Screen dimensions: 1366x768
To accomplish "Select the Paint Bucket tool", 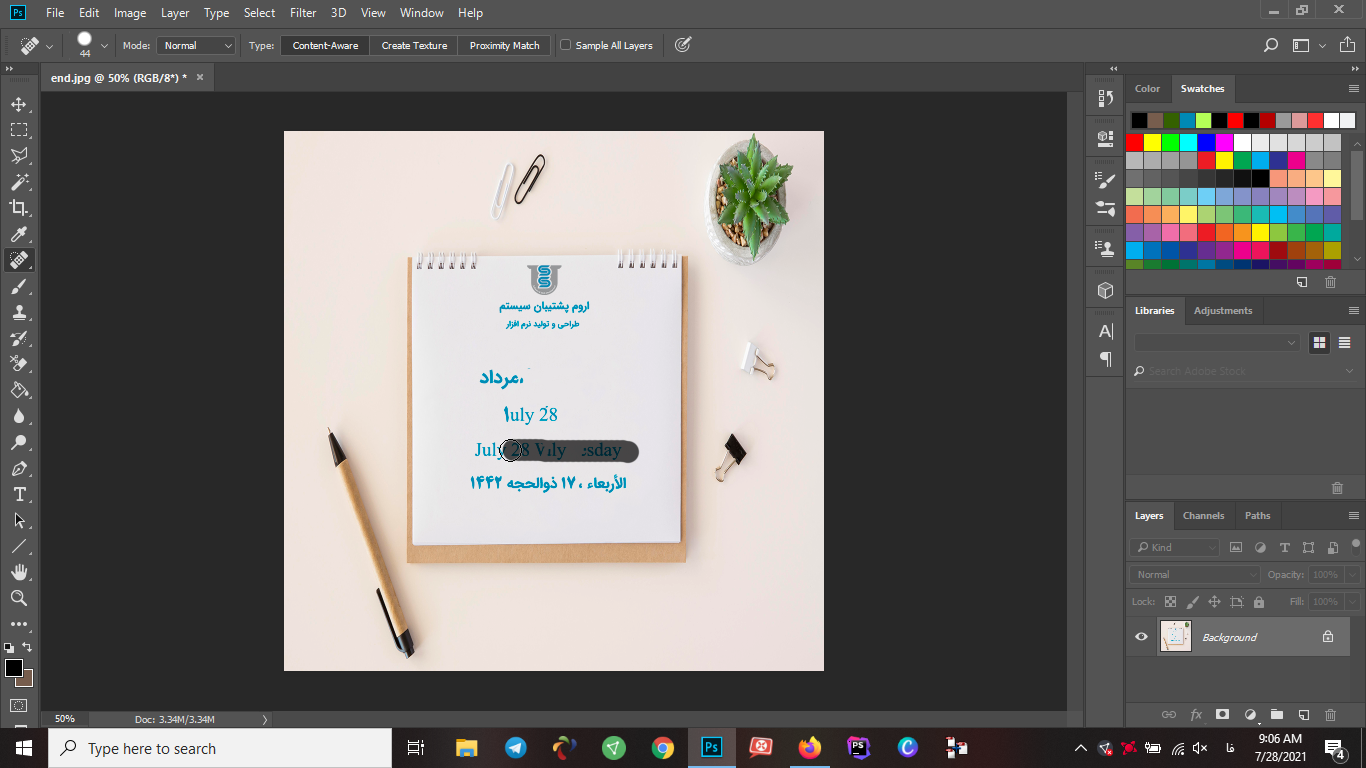I will click(18, 390).
